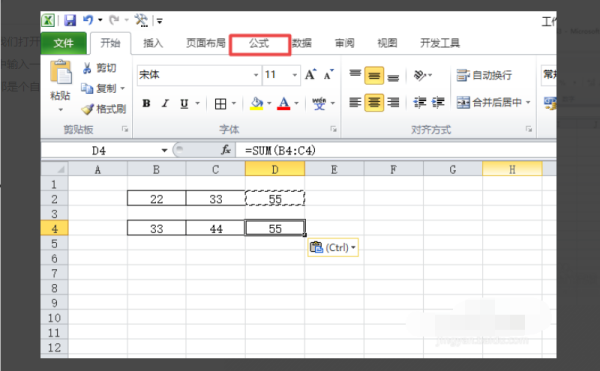Open the Undo history dropdown arrow

point(100,20)
